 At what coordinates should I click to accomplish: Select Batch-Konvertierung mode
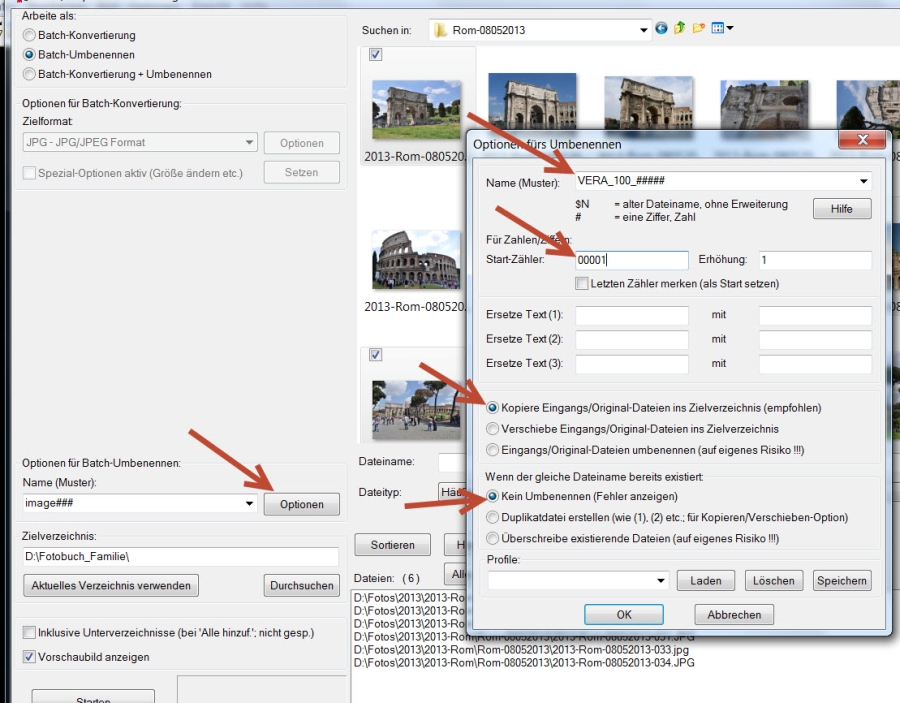tap(29, 35)
